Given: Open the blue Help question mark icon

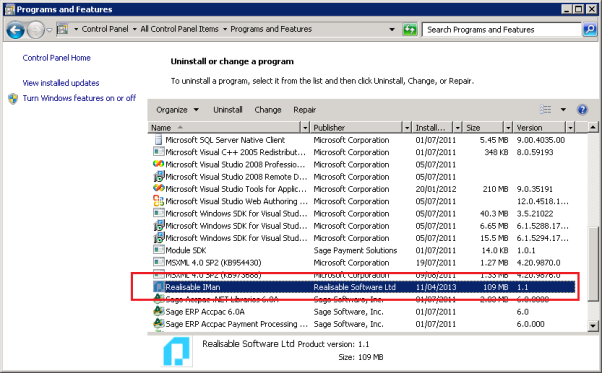Looking at the screenshot, I should pyautogui.click(x=582, y=110).
